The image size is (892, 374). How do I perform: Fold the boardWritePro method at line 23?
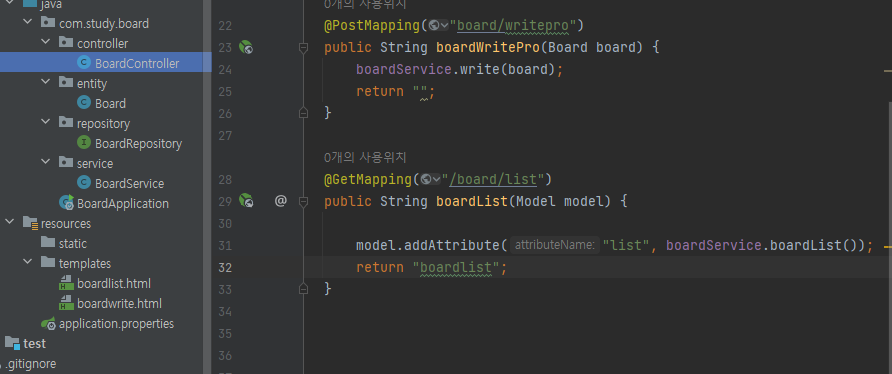303,48
